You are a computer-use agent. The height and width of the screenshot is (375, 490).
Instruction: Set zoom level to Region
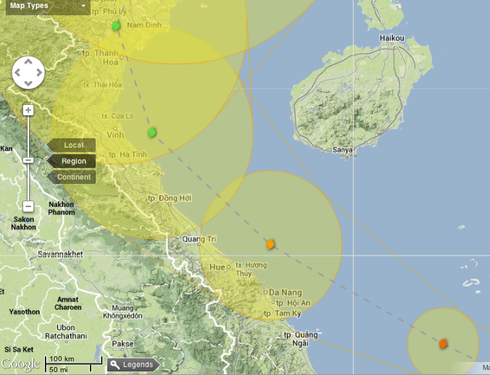coord(72,161)
